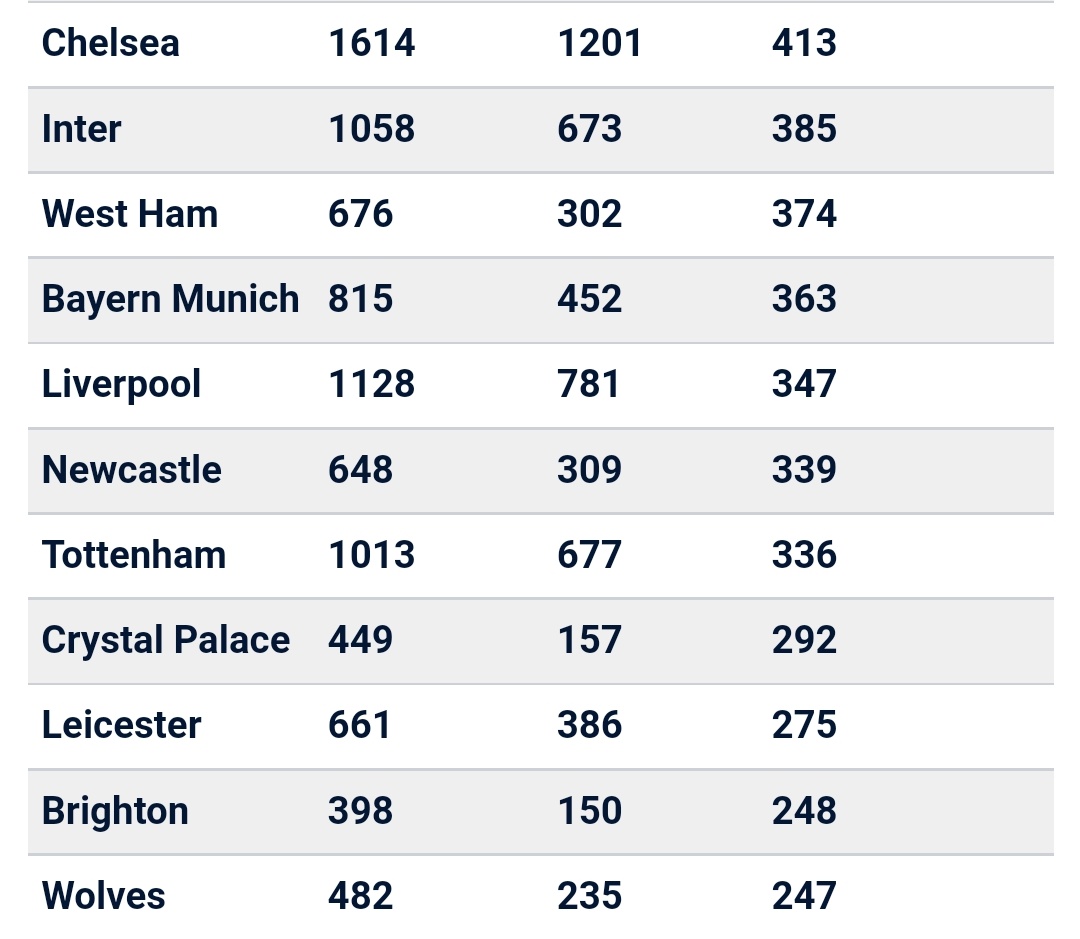Click Liverpool's 781 value
Screen dimensions: 1080x939
coord(588,384)
